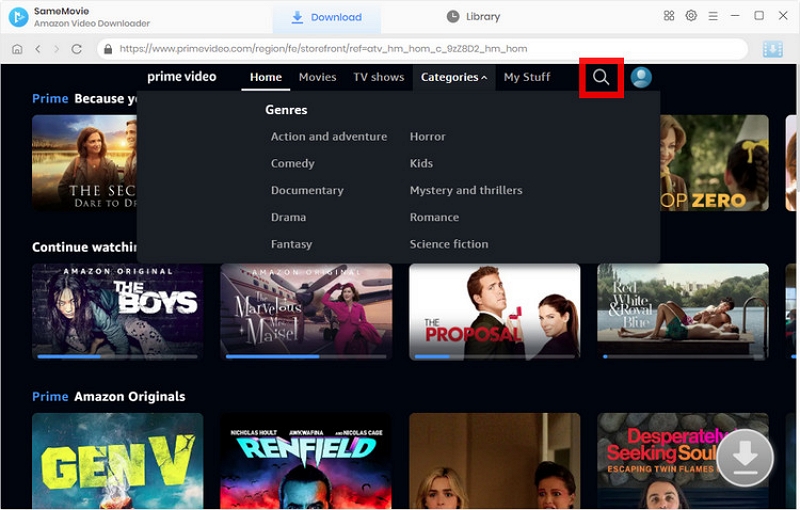The image size is (800, 510).
Task: Navigate back with the left arrow
Action: pos(38,49)
